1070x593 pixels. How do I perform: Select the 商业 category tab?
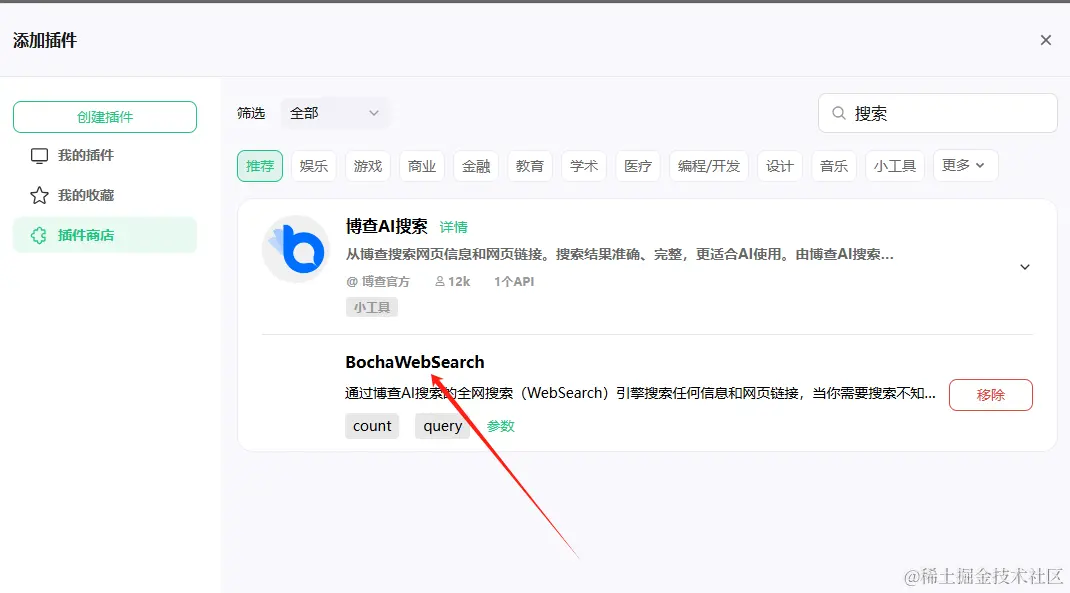click(x=422, y=166)
